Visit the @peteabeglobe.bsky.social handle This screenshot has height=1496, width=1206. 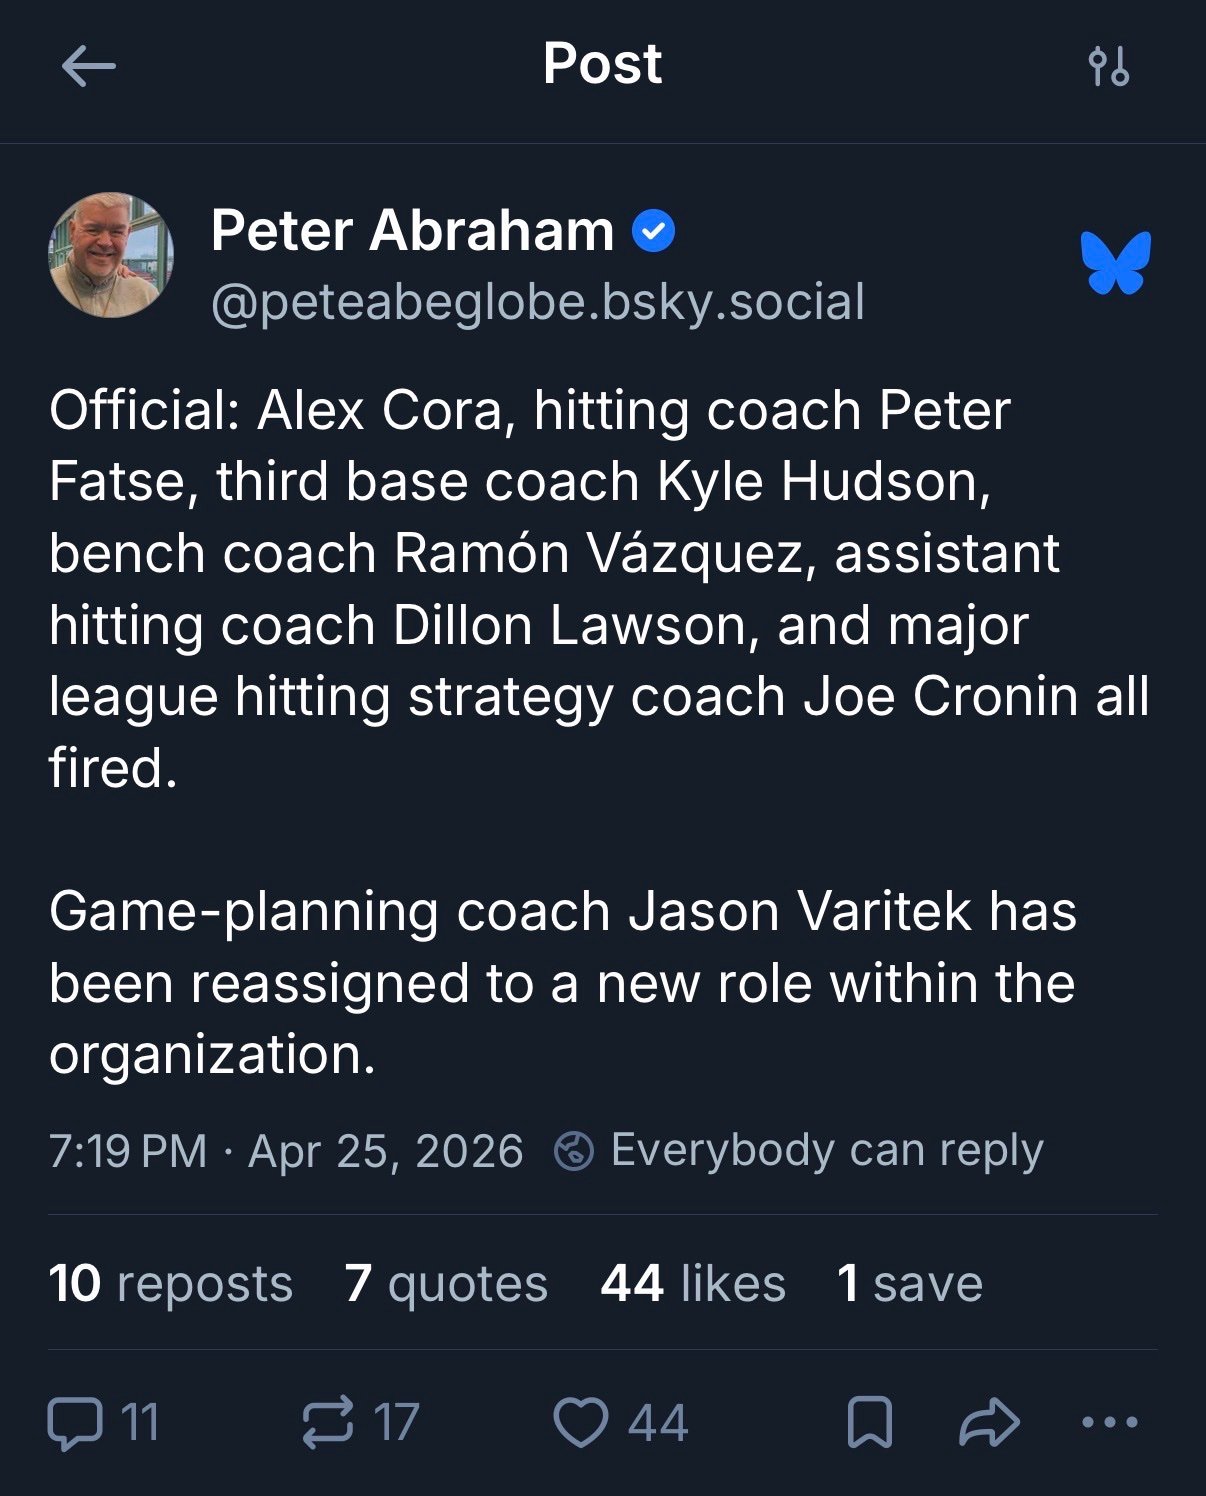[x=538, y=302]
